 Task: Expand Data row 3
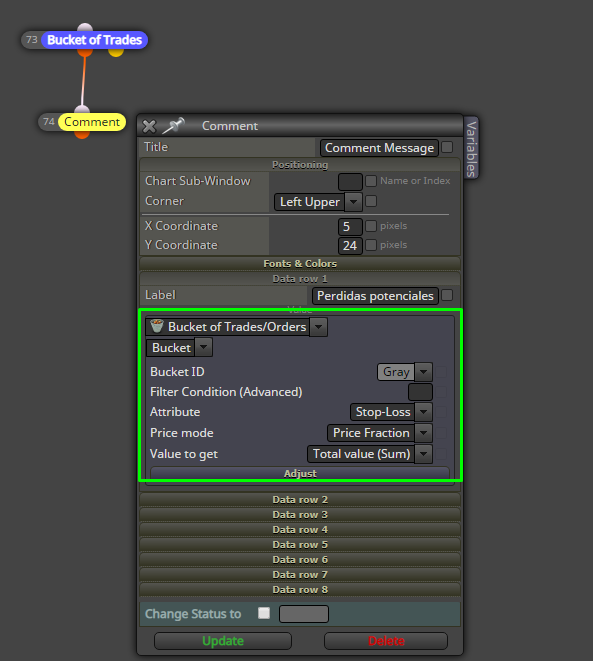[300, 515]
